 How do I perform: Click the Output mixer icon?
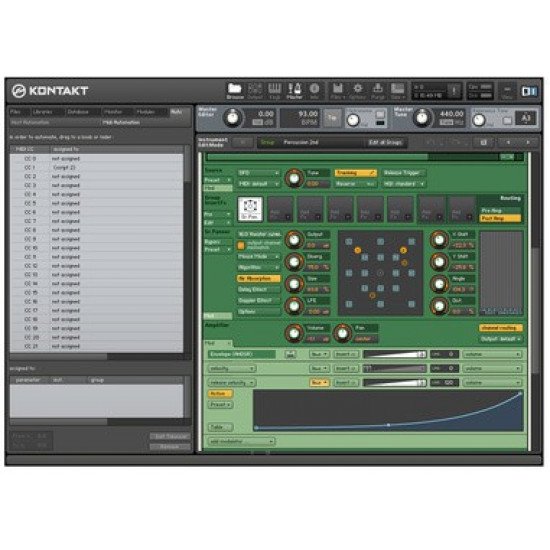click(255, 91)
